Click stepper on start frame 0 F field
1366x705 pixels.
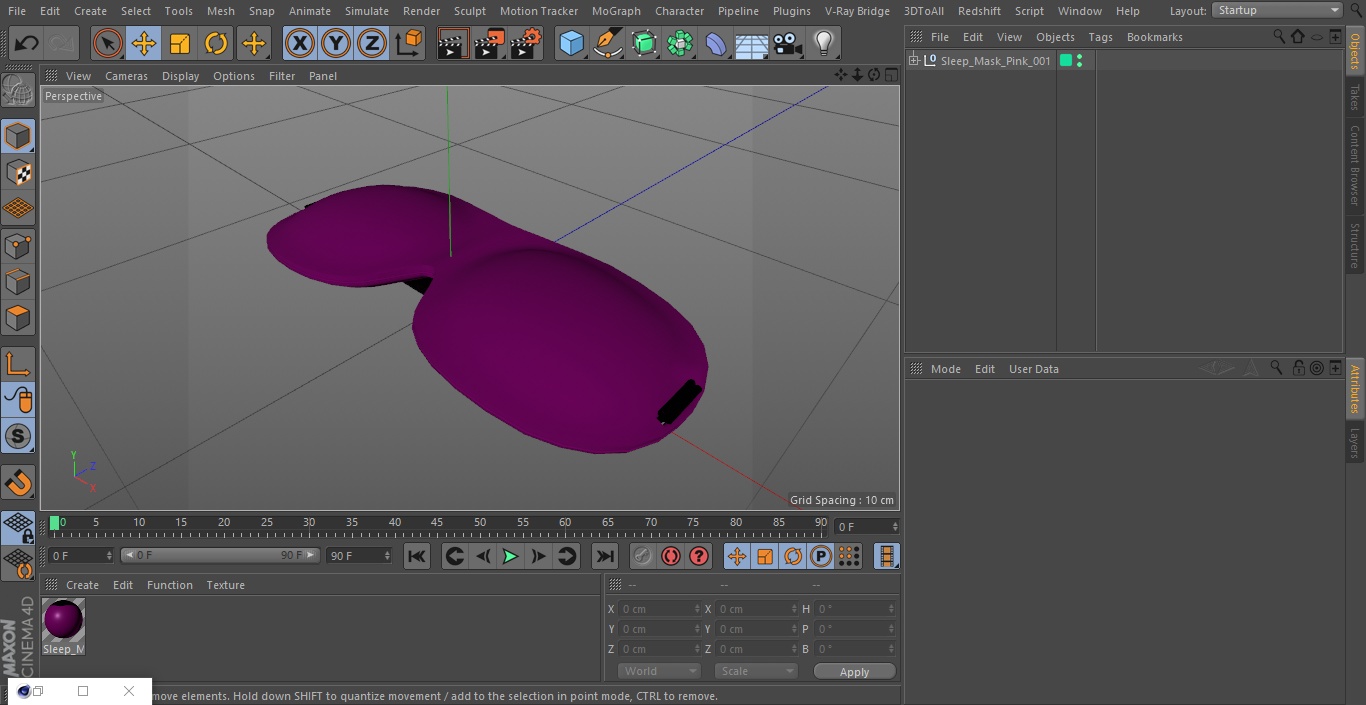[109, 556]
